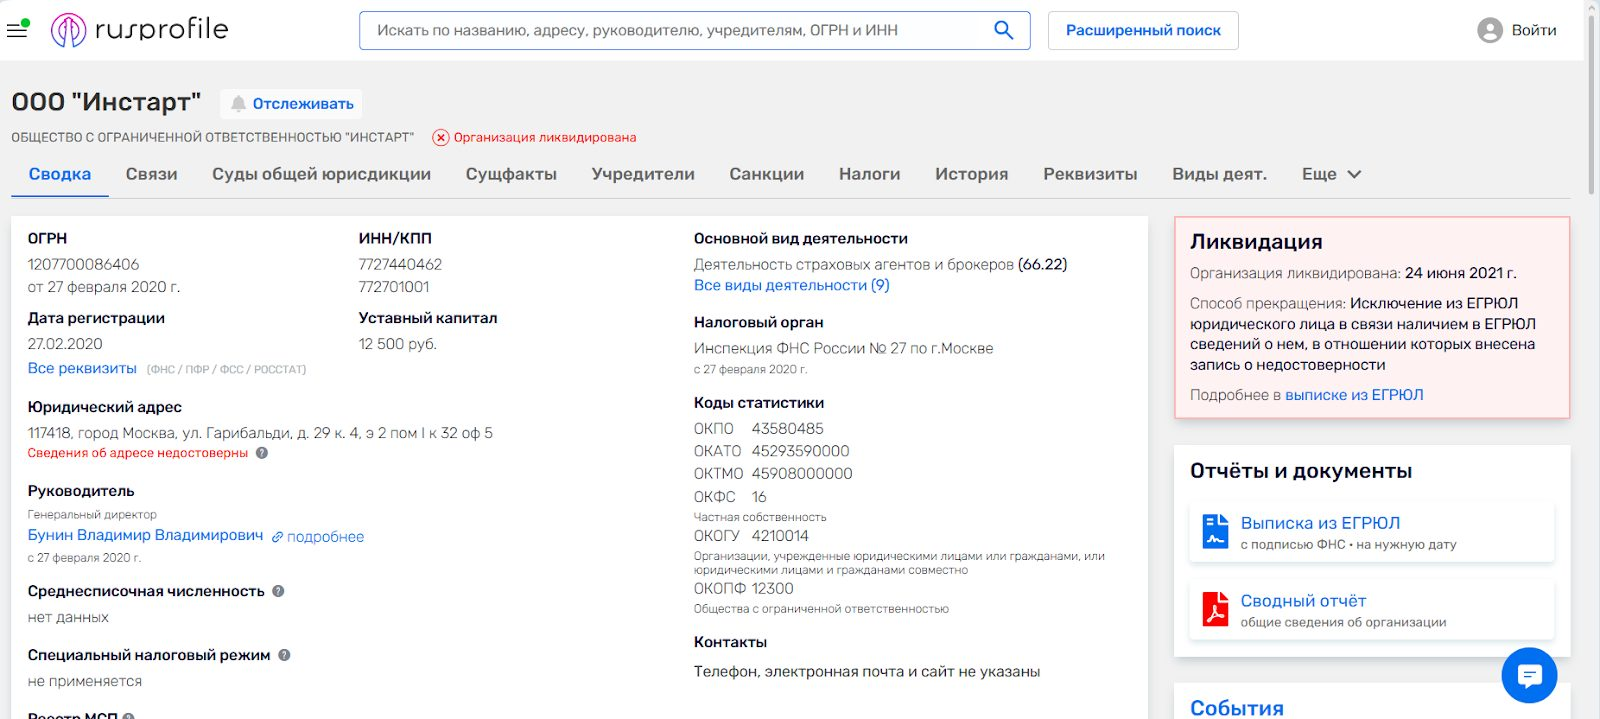Open help icon for Специальный налоговый режим
Viewport: 1600px width, 719px height.
point(284,655)
